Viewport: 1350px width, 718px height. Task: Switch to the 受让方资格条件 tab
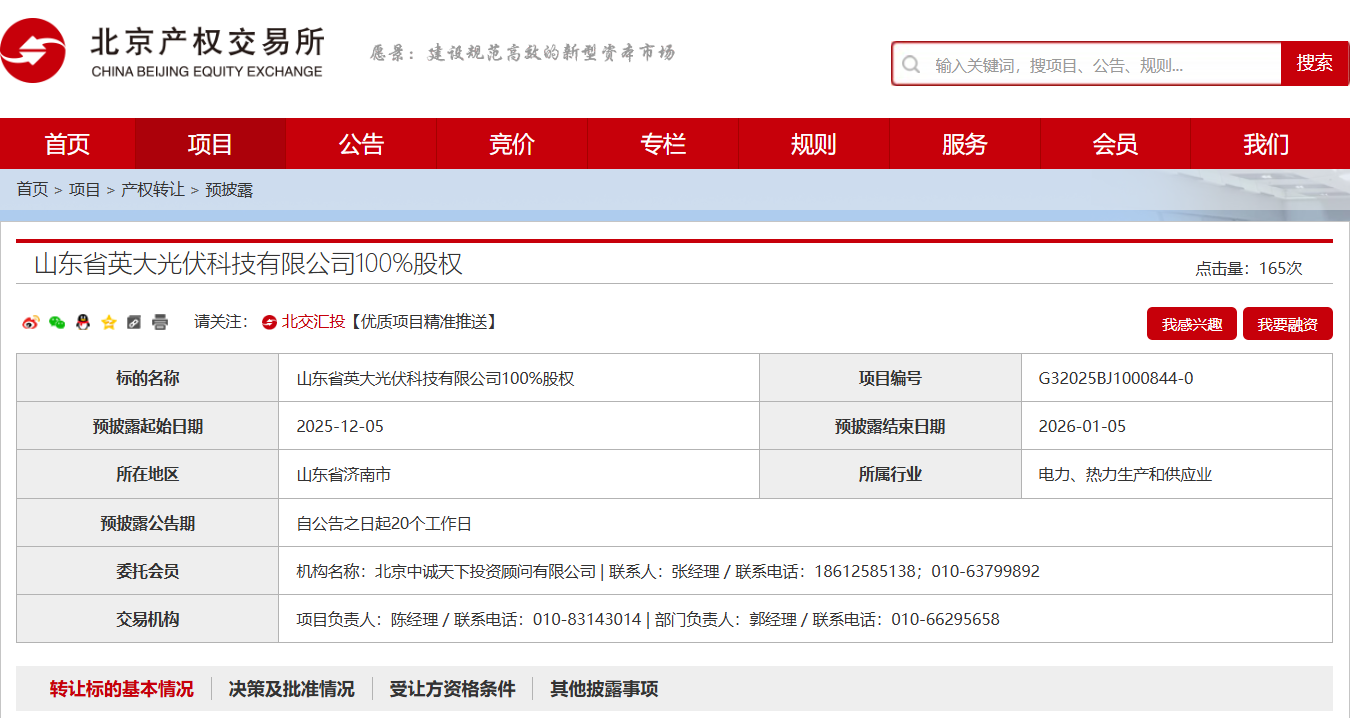tap(452, 689)
